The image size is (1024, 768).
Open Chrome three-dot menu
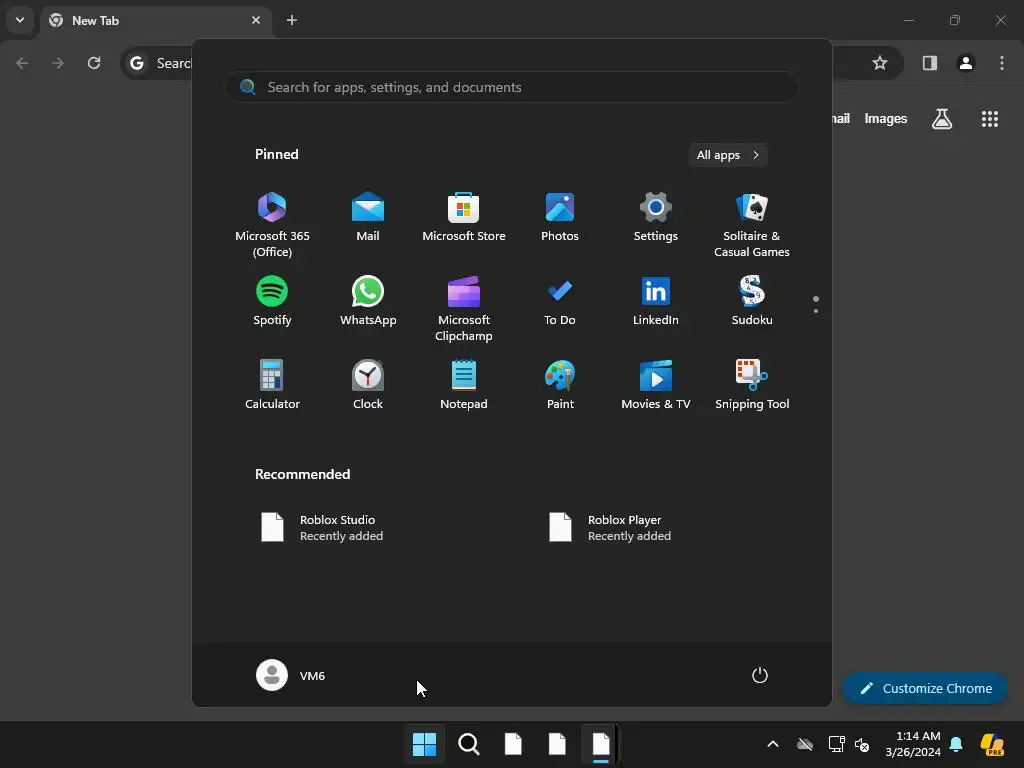tap(1002, 63)
